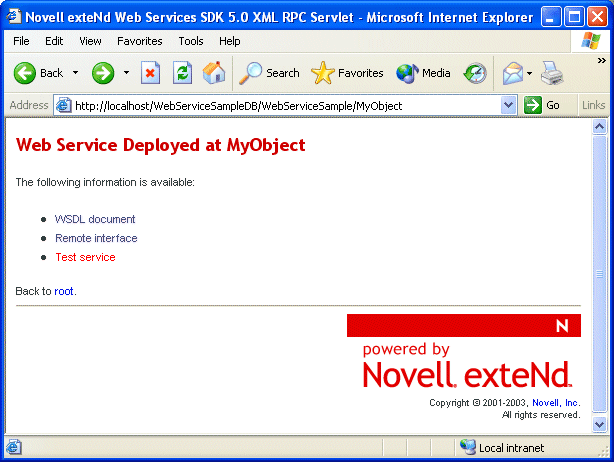Open the WSDL document link
Screen dimensions: 614x462
[x=95, y=219]
